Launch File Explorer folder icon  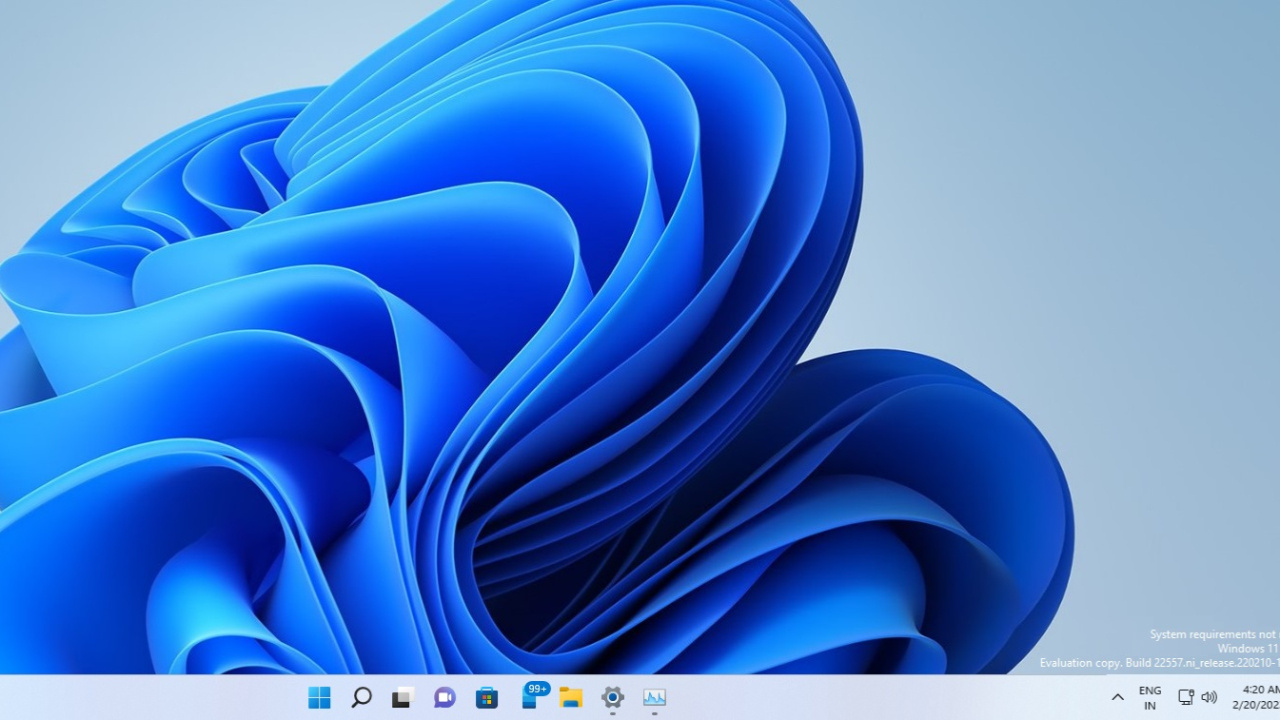(571, 697)
